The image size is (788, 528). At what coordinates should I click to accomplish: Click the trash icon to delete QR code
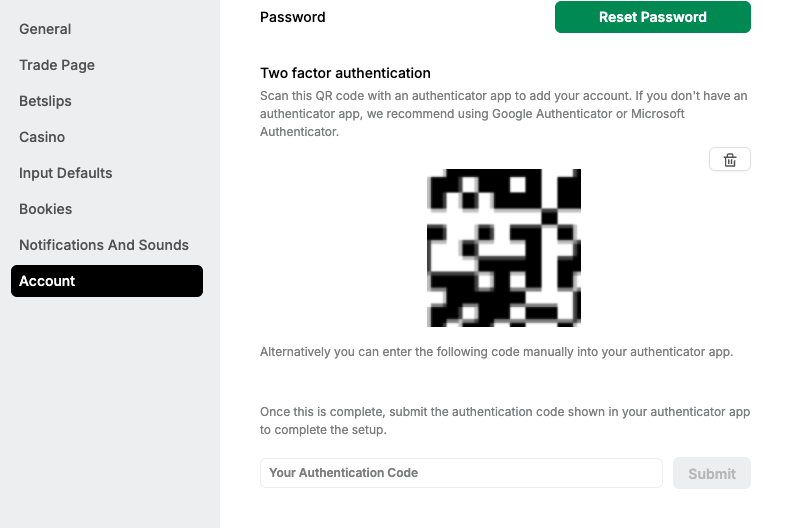tap(730, 159)
